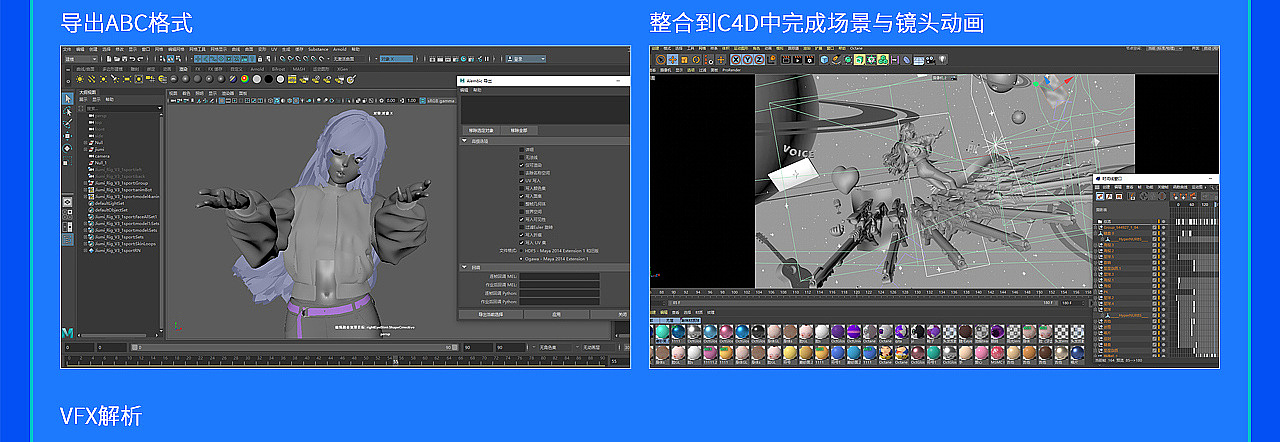Open the Substance menu in Maya menu bar
The height and width of the screenshot is (442, 1280).
tap(318, 49)
